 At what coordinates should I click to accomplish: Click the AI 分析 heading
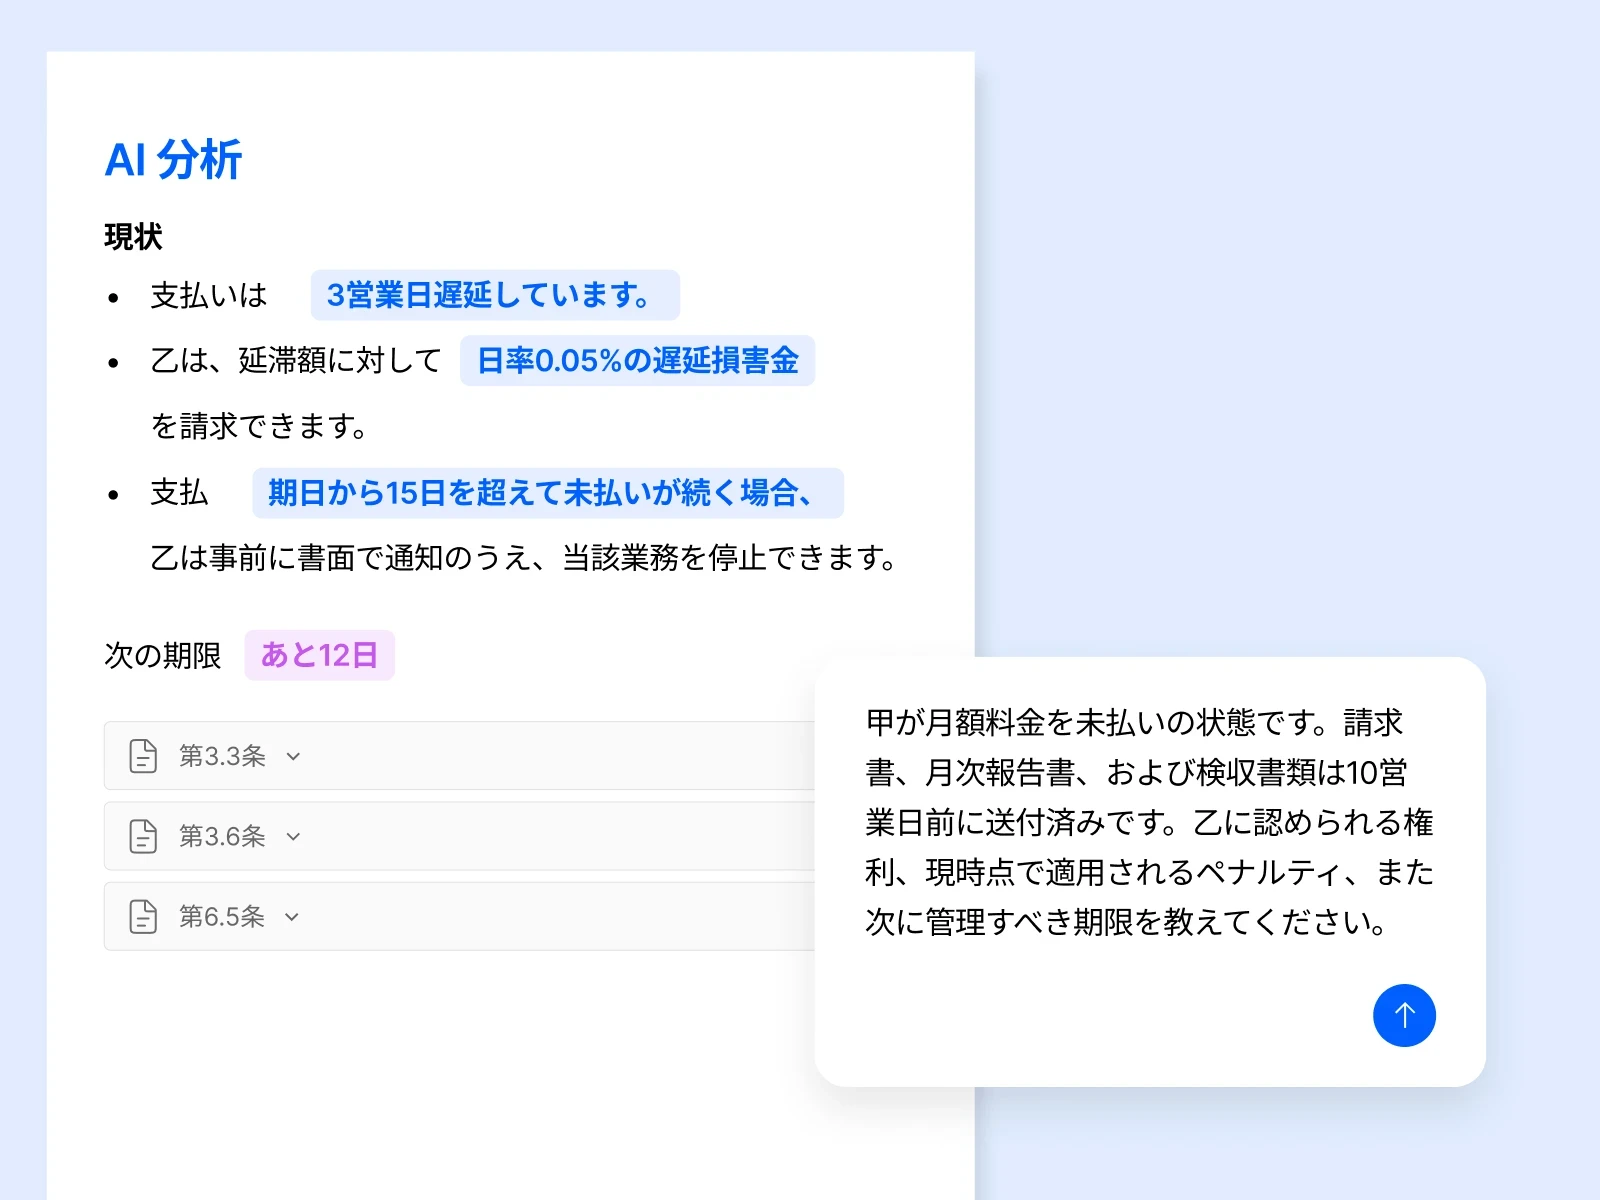pos(173,159)
